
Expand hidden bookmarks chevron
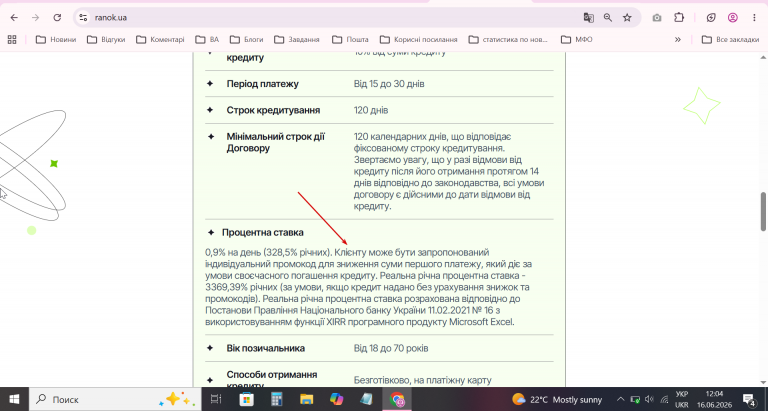[x=678, y=39]
